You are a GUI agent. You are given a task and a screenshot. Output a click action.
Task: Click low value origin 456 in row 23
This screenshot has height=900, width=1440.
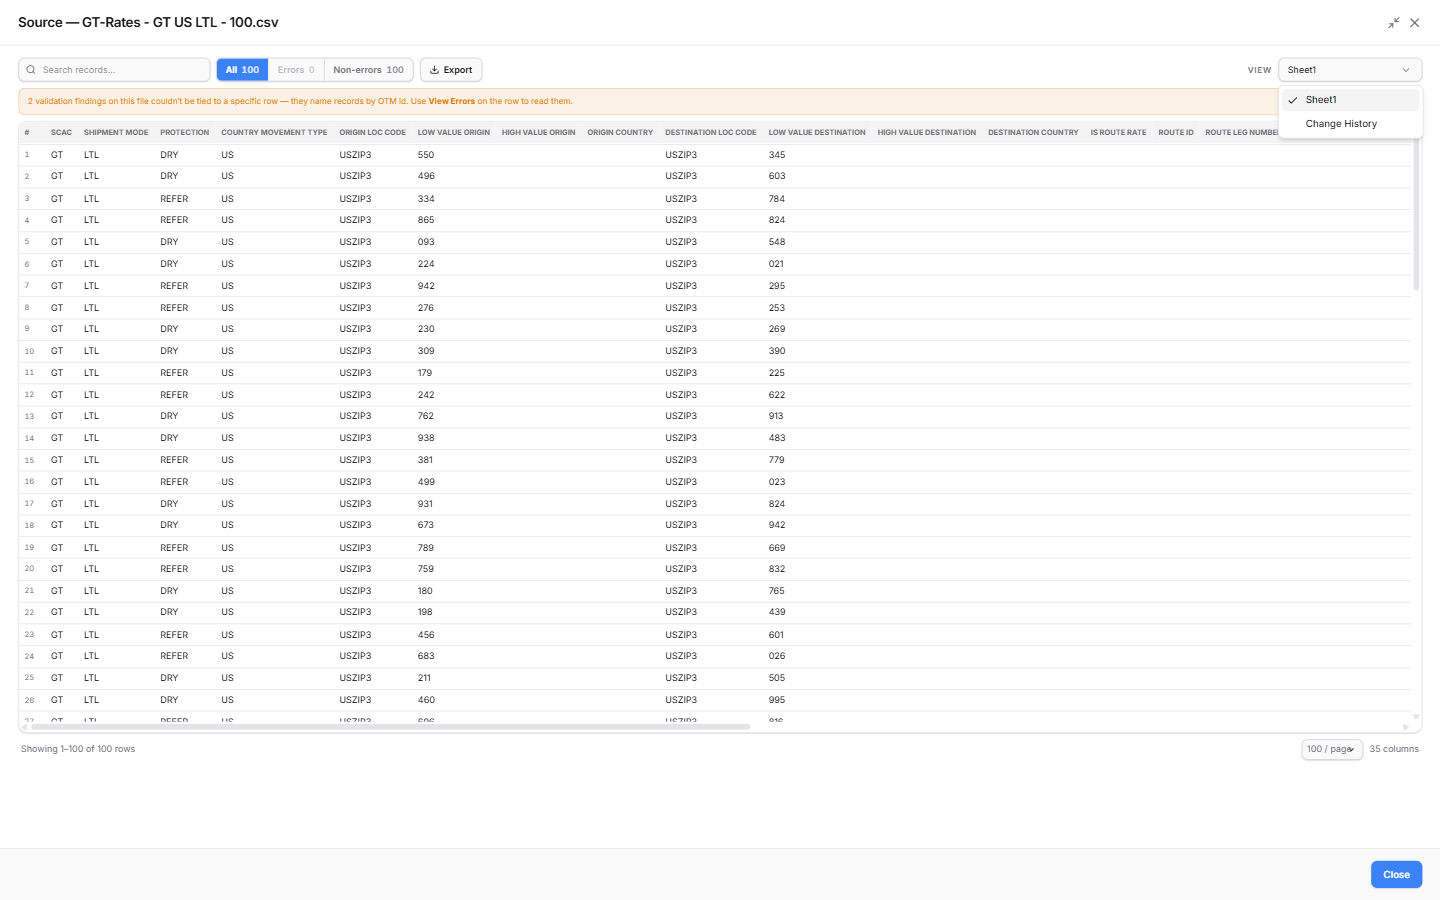[426, 635]
